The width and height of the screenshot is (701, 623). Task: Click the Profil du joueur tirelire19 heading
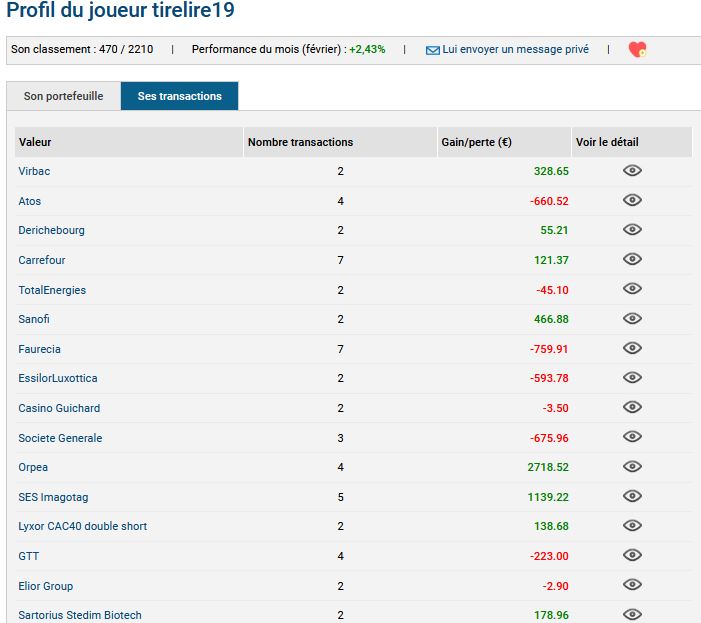(x=121, y=10)
